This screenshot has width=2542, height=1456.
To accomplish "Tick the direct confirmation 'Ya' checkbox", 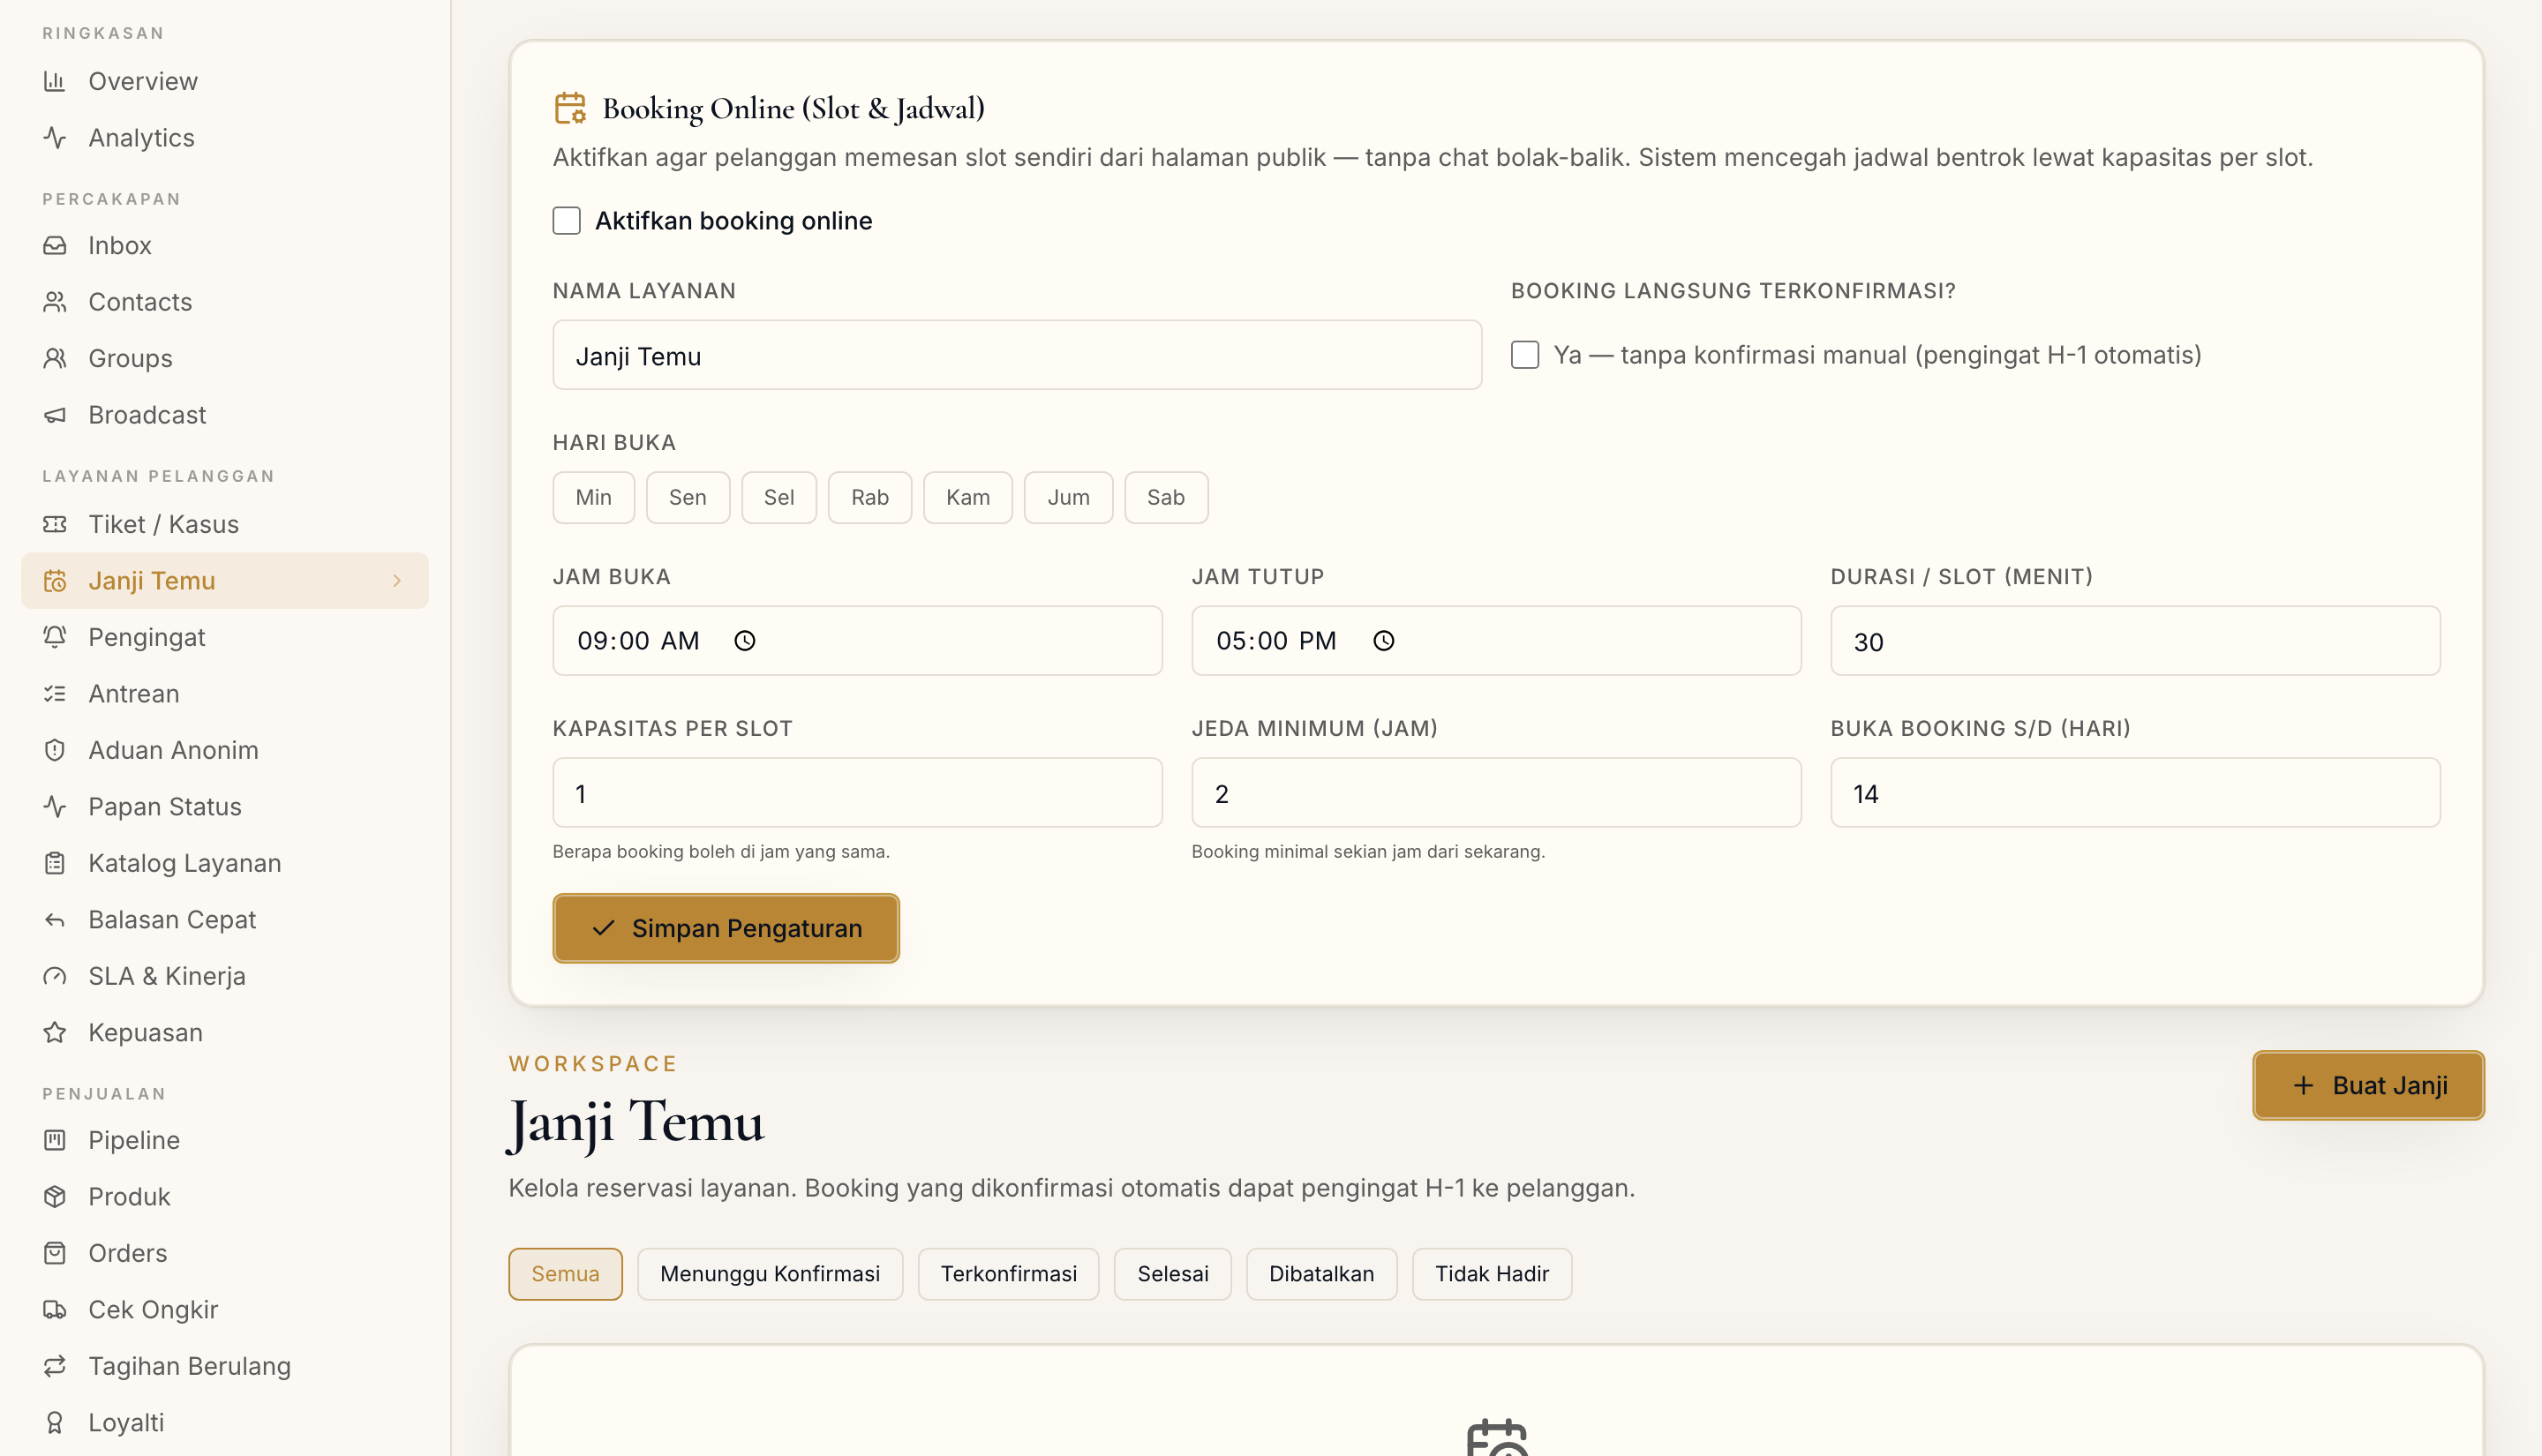I will coord(1525,355).
